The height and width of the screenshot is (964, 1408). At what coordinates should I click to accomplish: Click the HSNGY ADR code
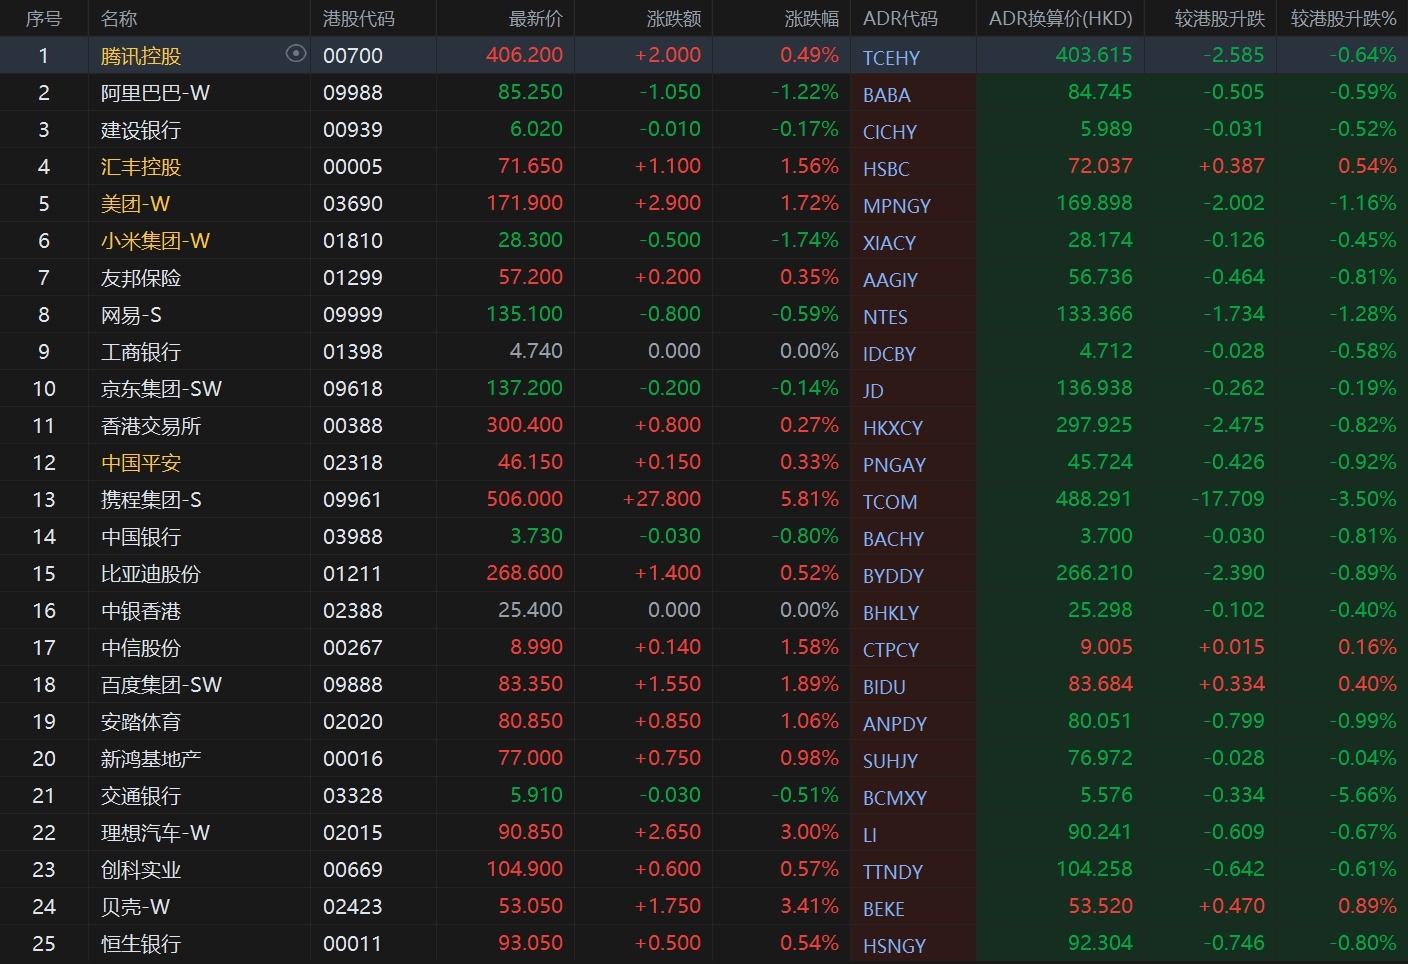(894, 946)
